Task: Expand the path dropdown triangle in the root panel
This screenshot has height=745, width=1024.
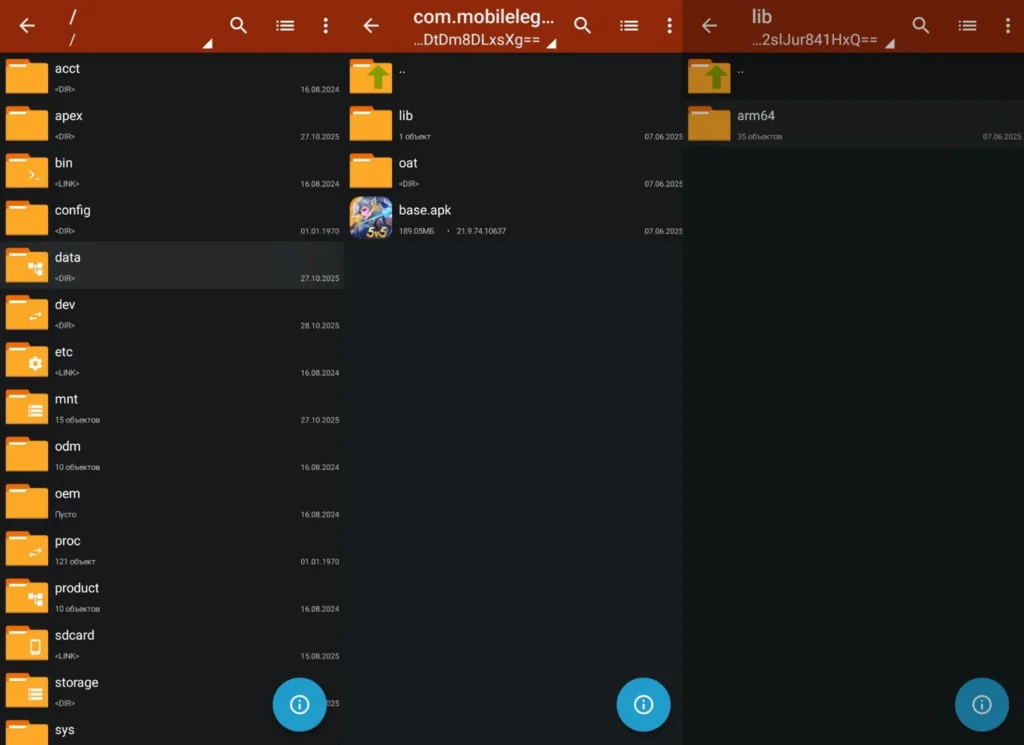Action: 207,44
